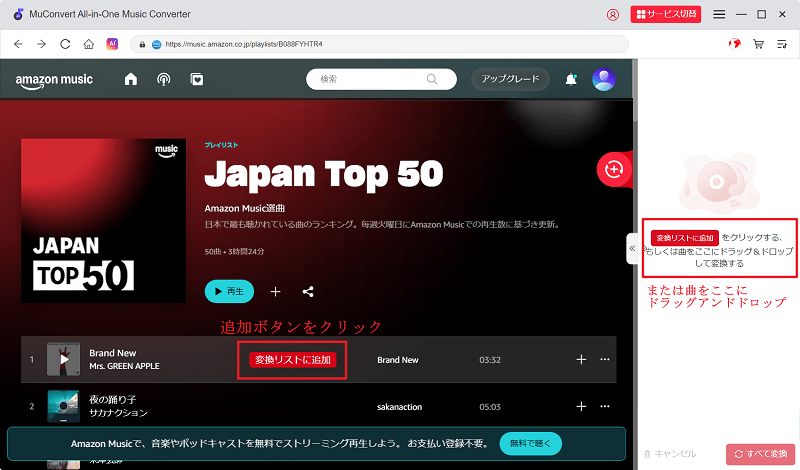
Task: Open the account profile icon in title bar
Action: 613,14
